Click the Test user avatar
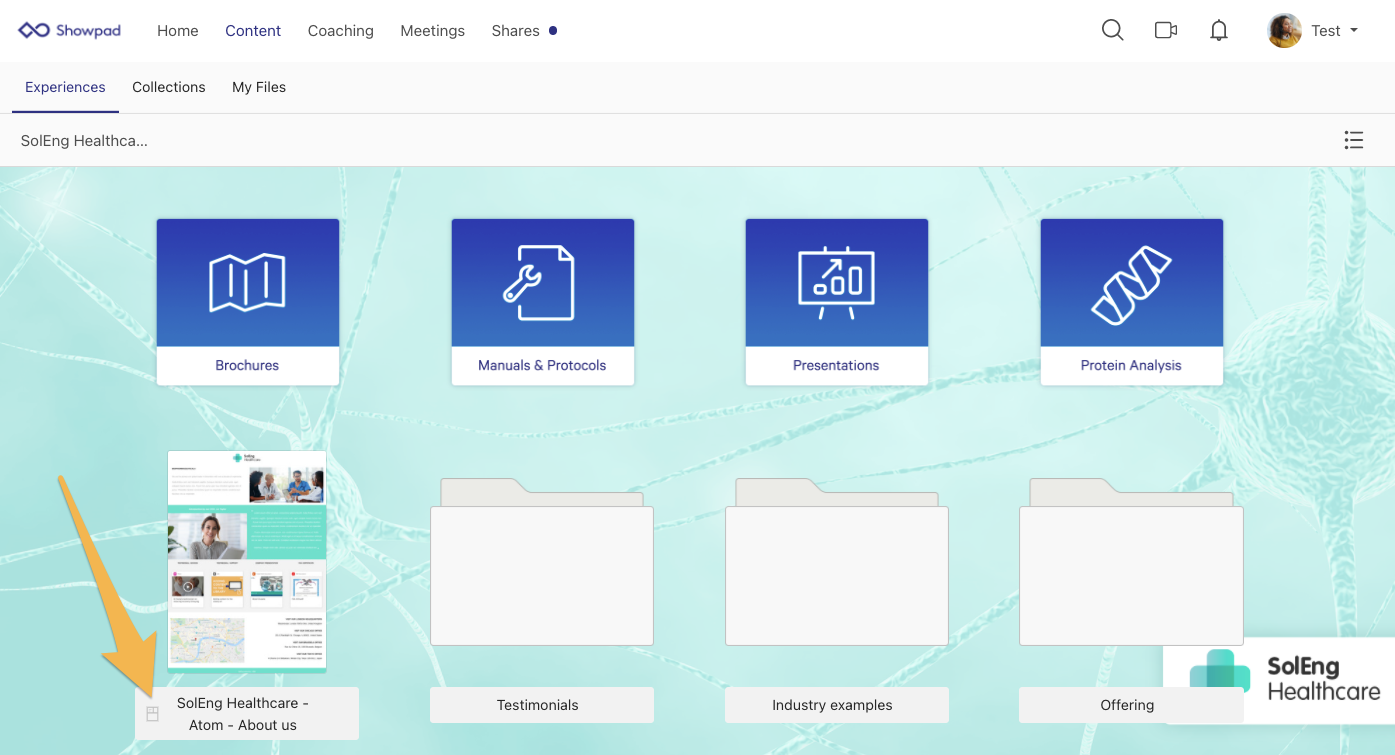1395x755 pixels. point(1284,30)
